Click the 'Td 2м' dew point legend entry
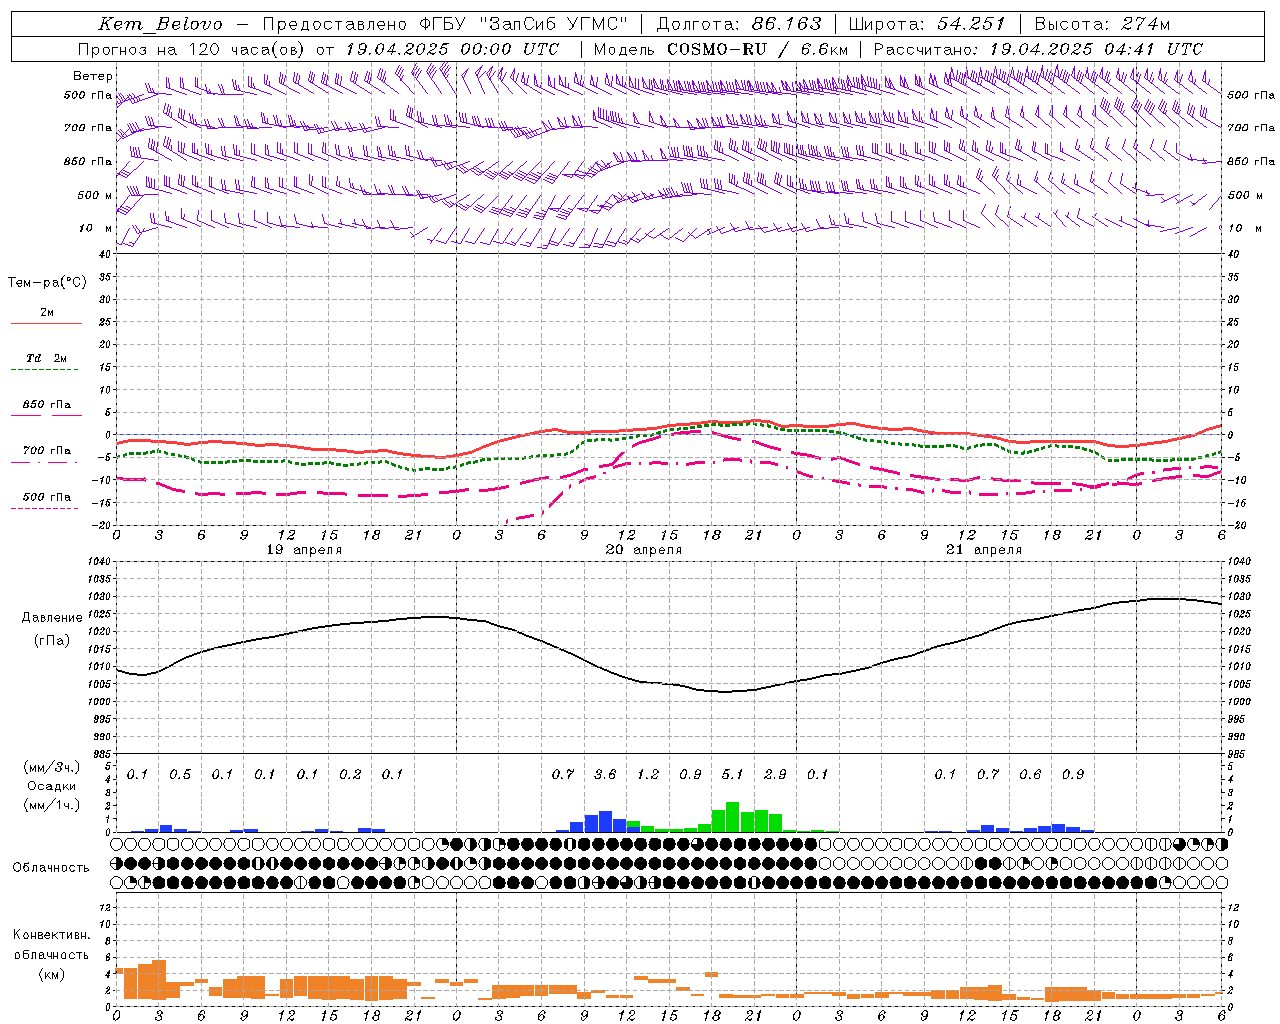1280x1024 pixels. [46, 358]
